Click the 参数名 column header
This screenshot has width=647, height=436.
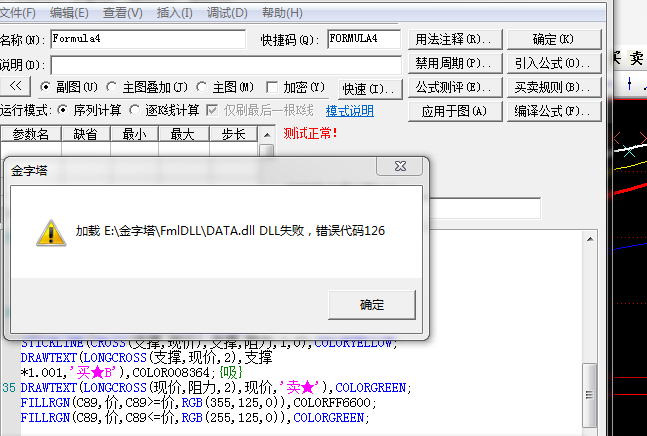click(31, 134)
